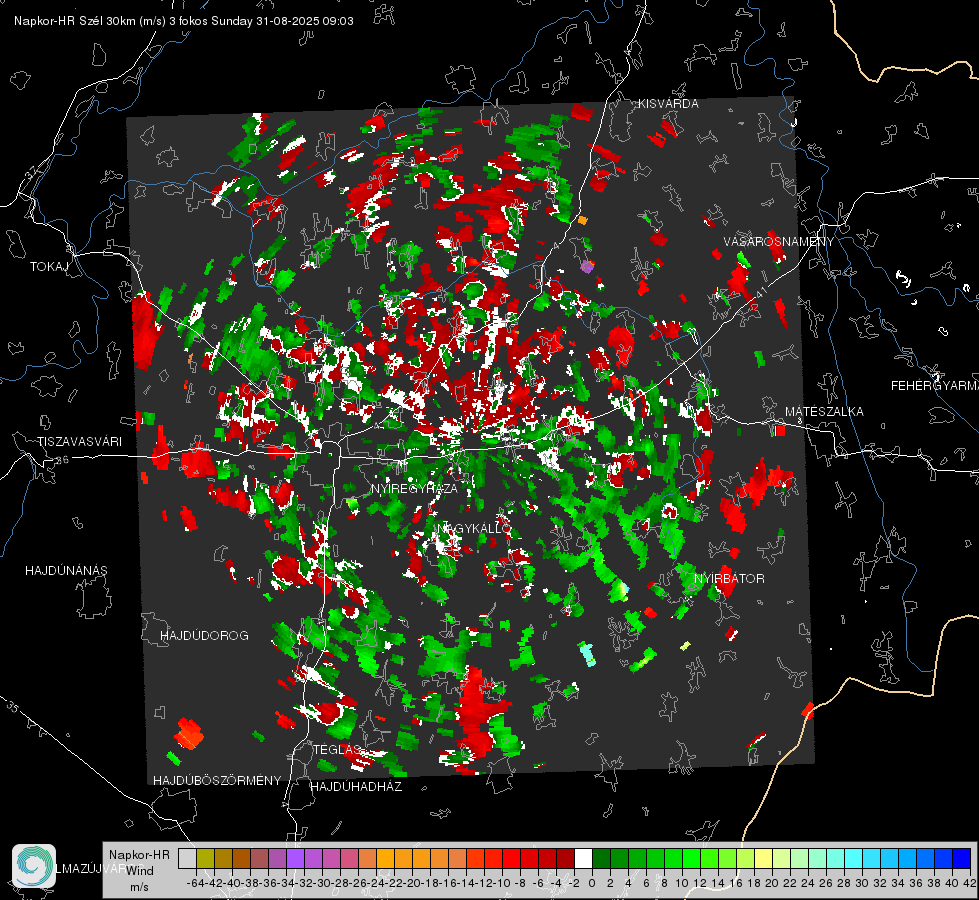This screenshot has width=979, height=900.
Task: Click the TOKAJ label on the map
Action: (x=49, y=267)
